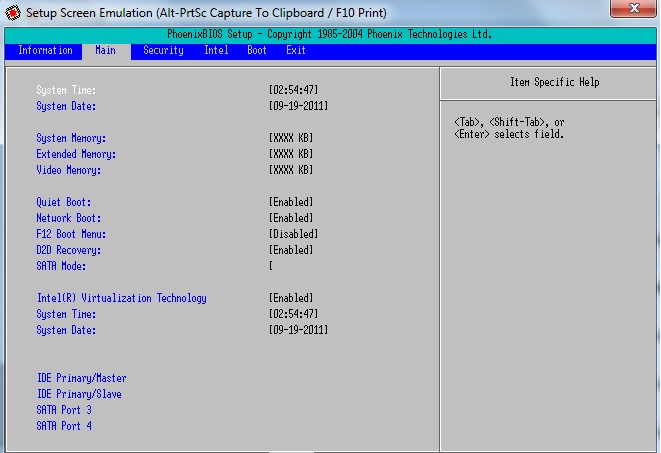The image size is (661, 453).
Task: Click the Network Boot label
Action: (x=69, y=218)
